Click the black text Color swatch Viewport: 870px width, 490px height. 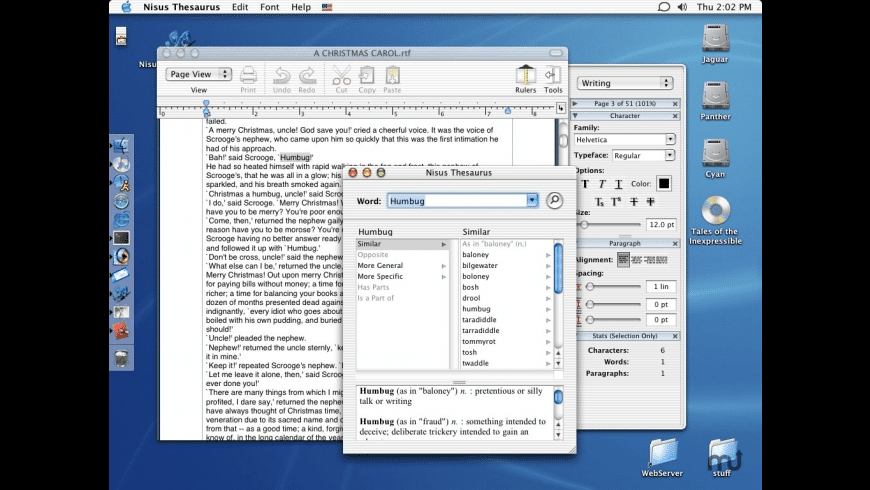664,183
